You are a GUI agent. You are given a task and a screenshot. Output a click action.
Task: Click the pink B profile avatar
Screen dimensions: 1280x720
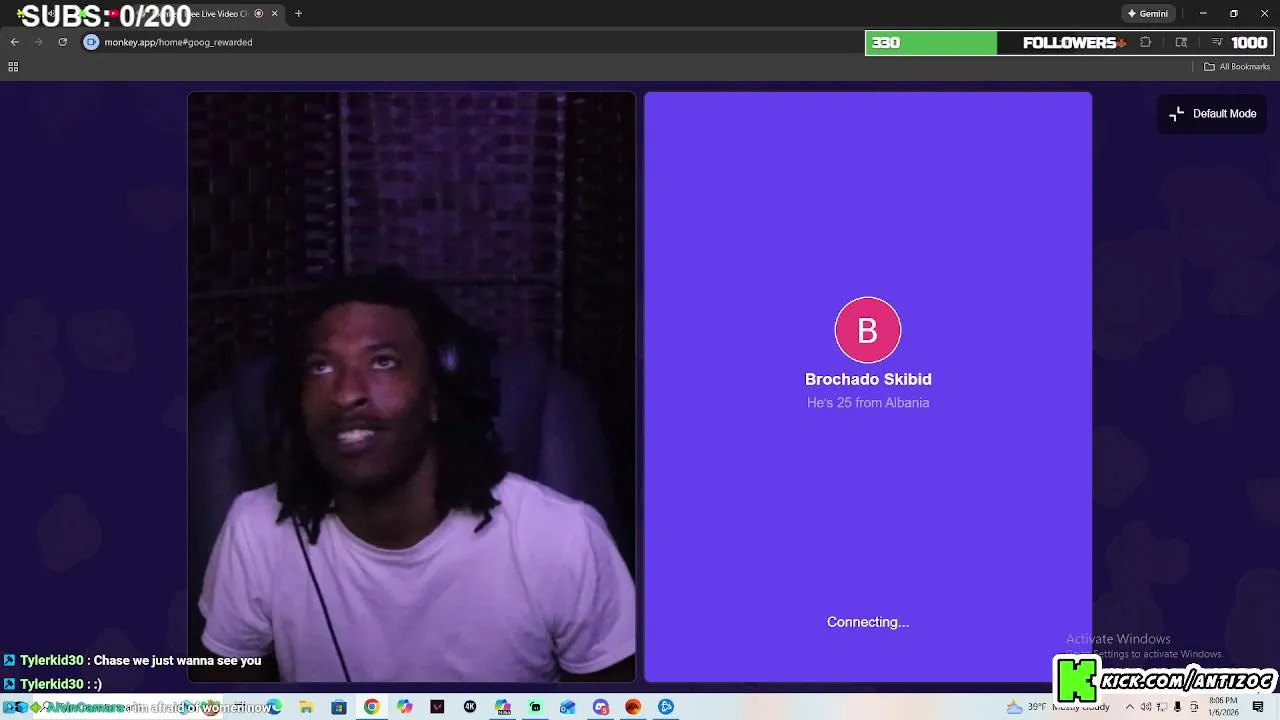868,330
